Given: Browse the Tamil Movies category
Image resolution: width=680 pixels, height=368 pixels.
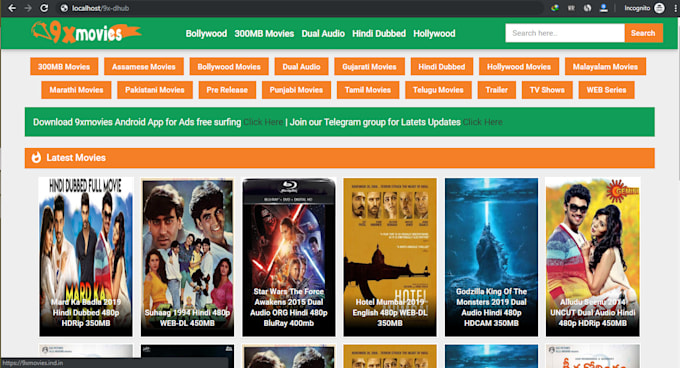Looking at the screenshot, I should [368, 90].
